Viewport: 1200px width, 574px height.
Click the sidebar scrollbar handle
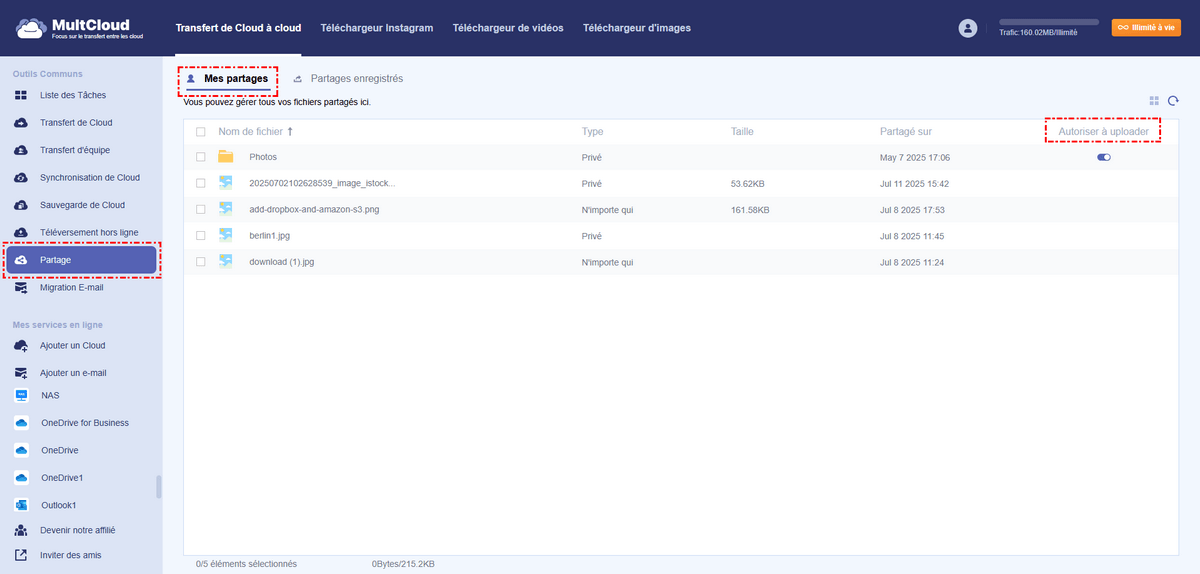pos(158,487)
